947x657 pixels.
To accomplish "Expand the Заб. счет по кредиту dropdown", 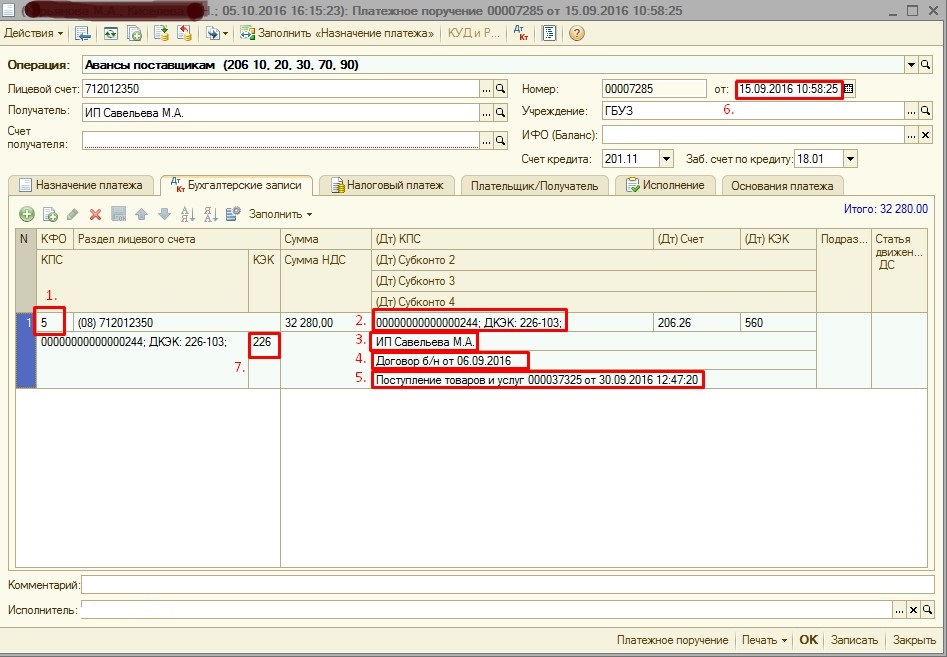I will 850,159.
